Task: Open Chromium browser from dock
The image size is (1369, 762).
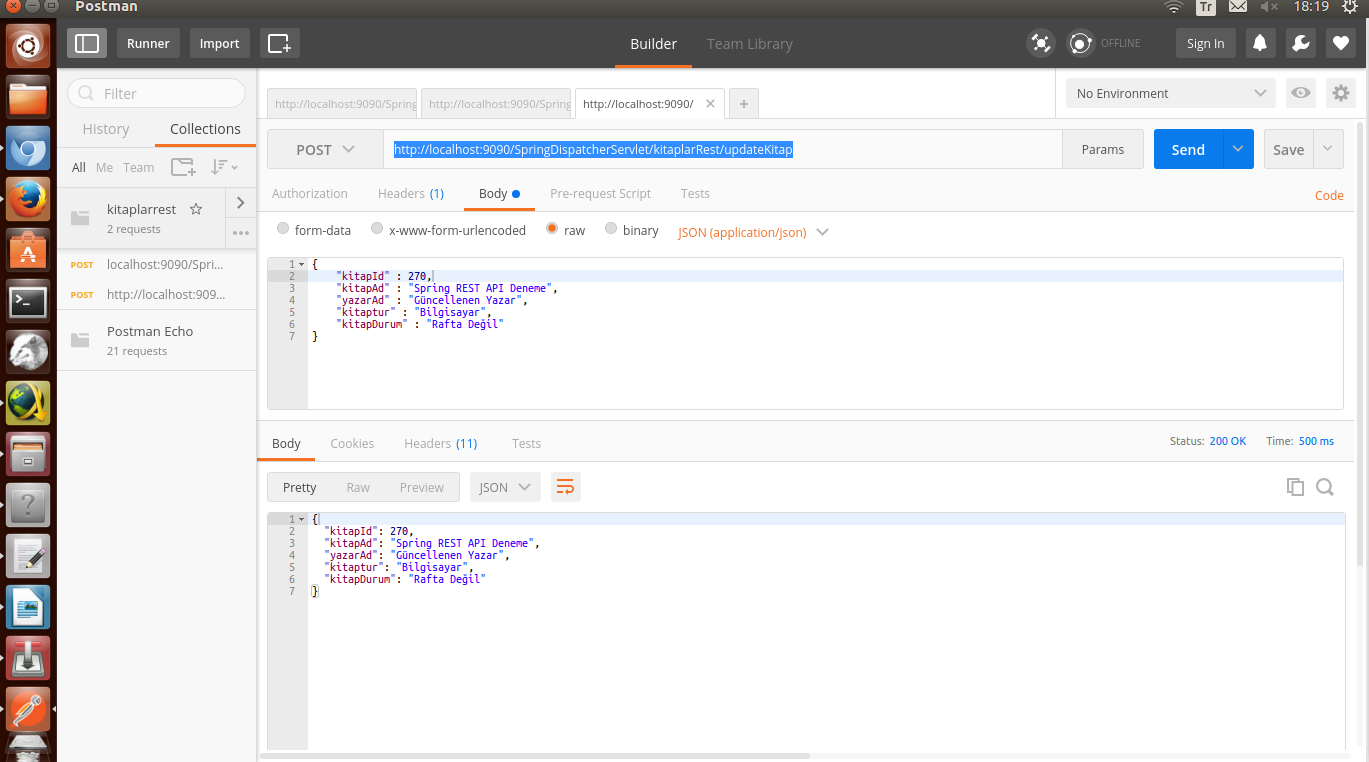Action: pyautogui.click(x=28, y=147)
